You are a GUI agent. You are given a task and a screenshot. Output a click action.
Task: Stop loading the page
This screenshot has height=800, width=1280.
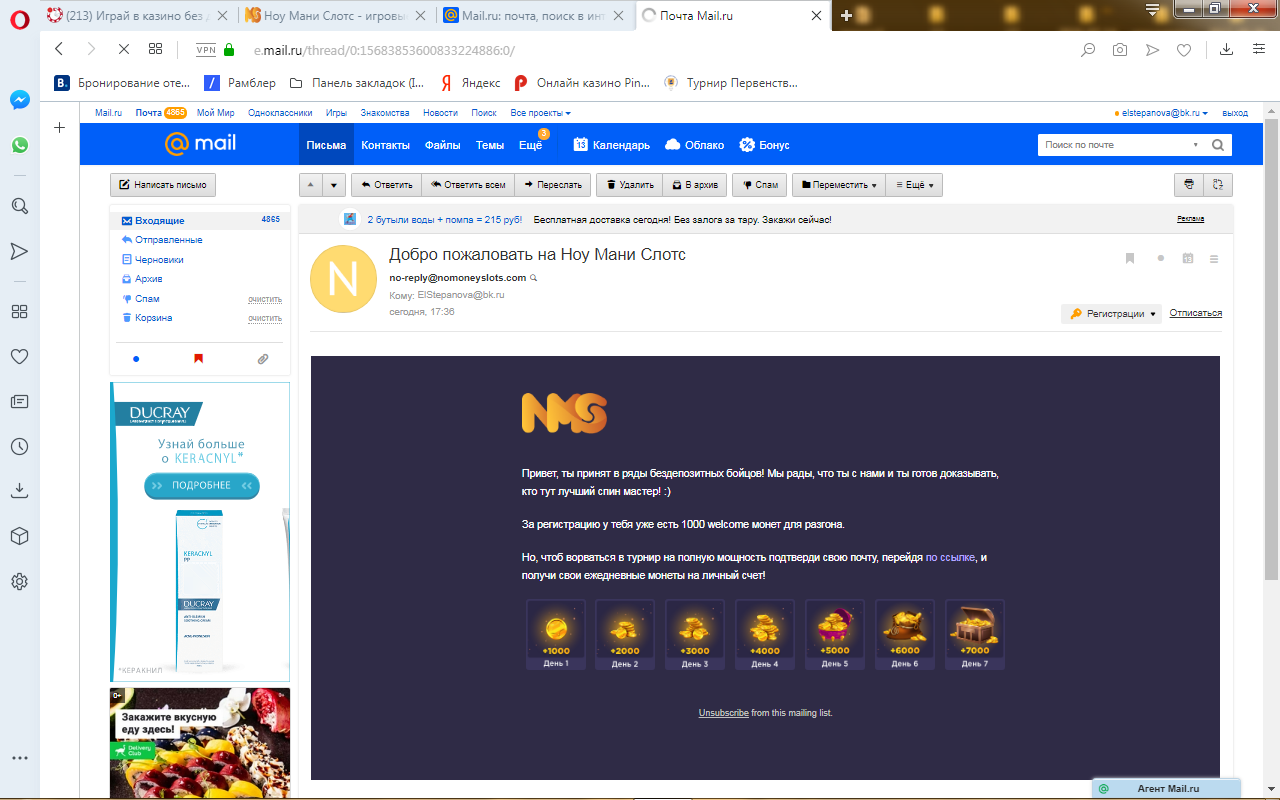tap(123, 49)
